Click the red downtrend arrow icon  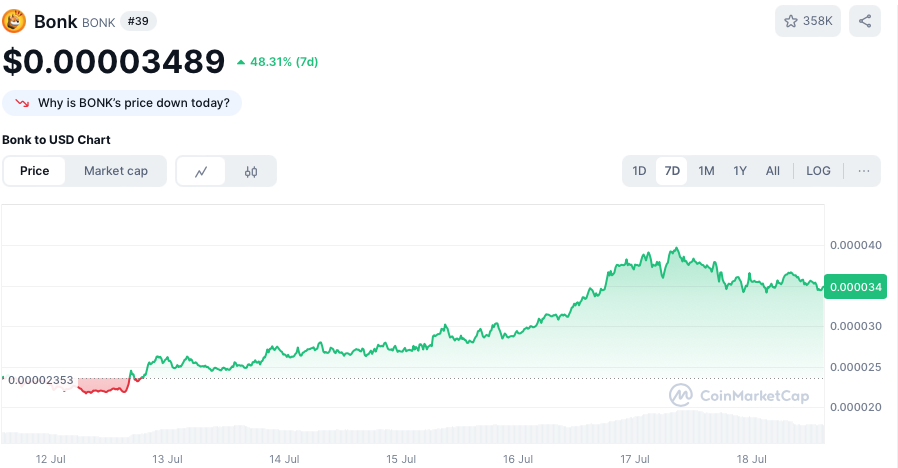tap(22, 103)
